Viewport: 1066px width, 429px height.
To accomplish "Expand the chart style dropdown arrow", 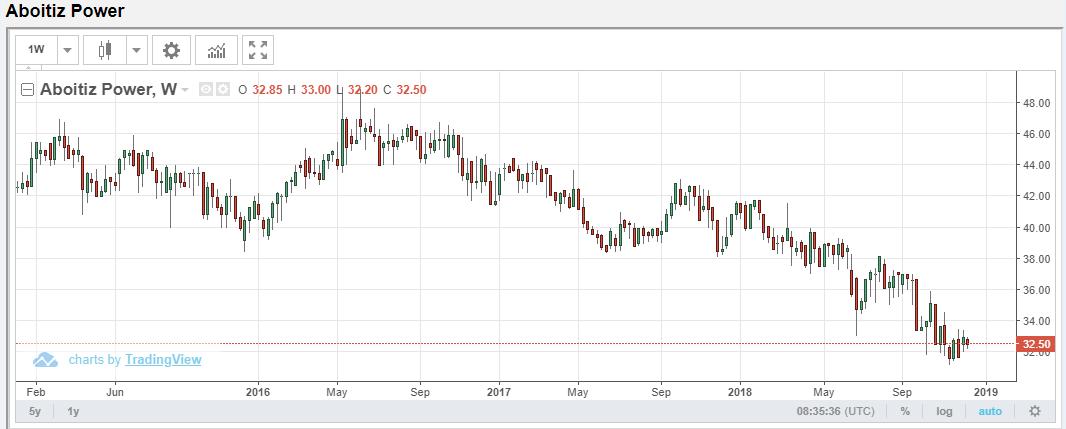I will 136,50.
